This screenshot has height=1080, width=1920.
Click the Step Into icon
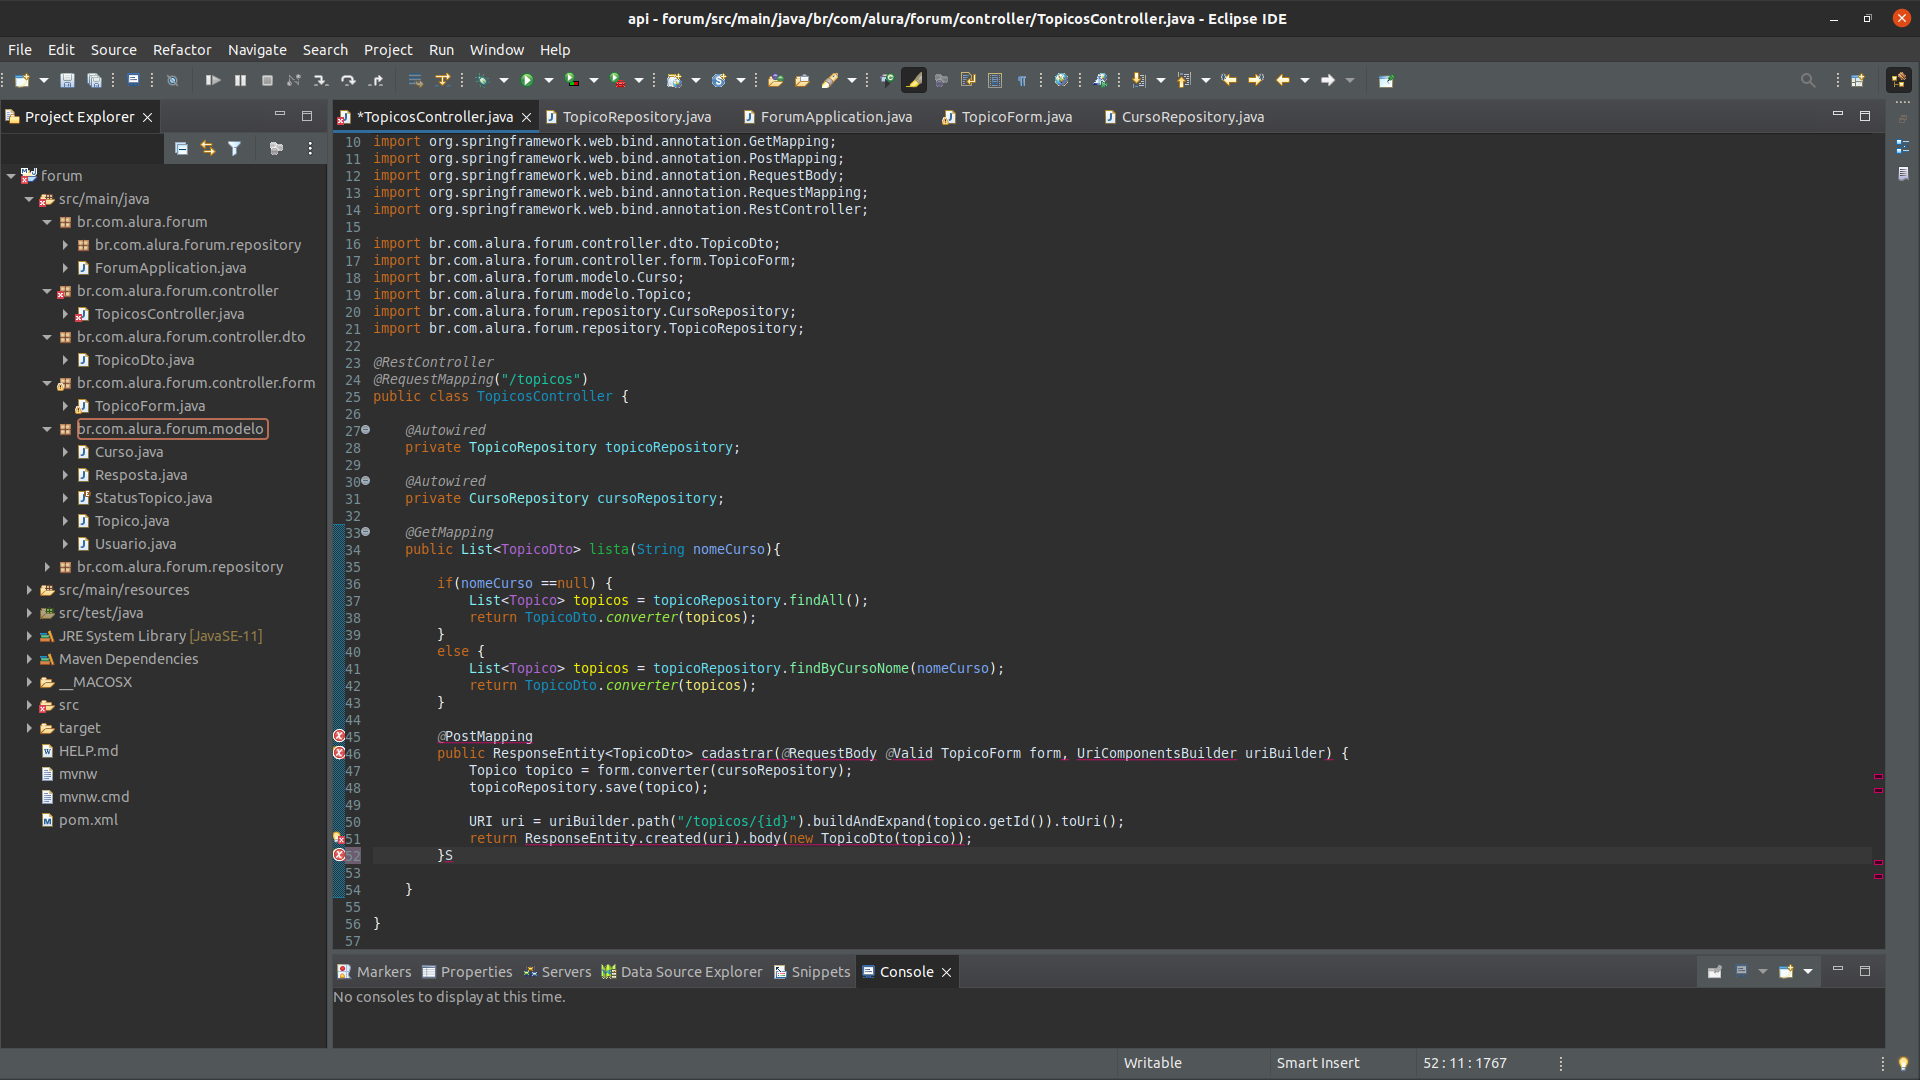pyautogui.click(x=320, y=80)
